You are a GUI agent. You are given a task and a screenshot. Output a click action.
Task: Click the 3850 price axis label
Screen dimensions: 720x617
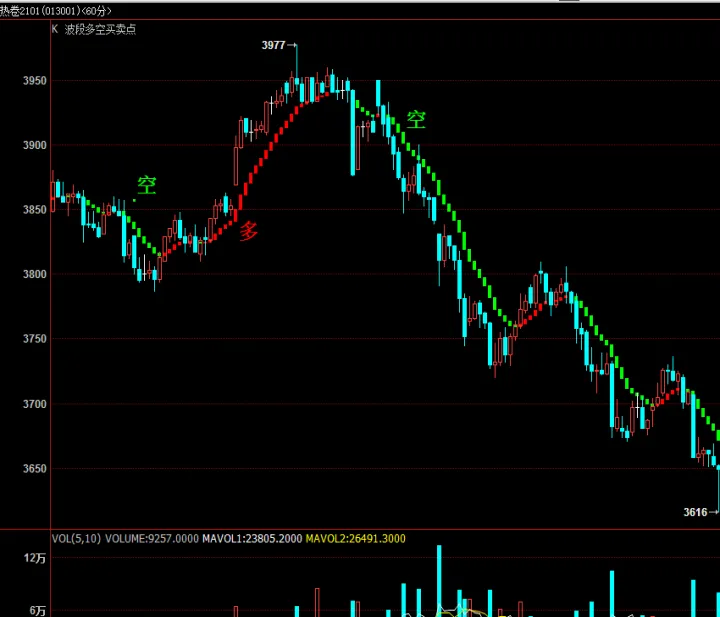pyautogui.click(x=34, y=210)
